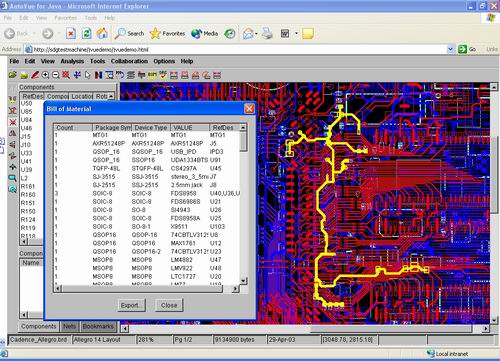Click the Device Type column header
The image size is (500, 361).
coord(151,128)
